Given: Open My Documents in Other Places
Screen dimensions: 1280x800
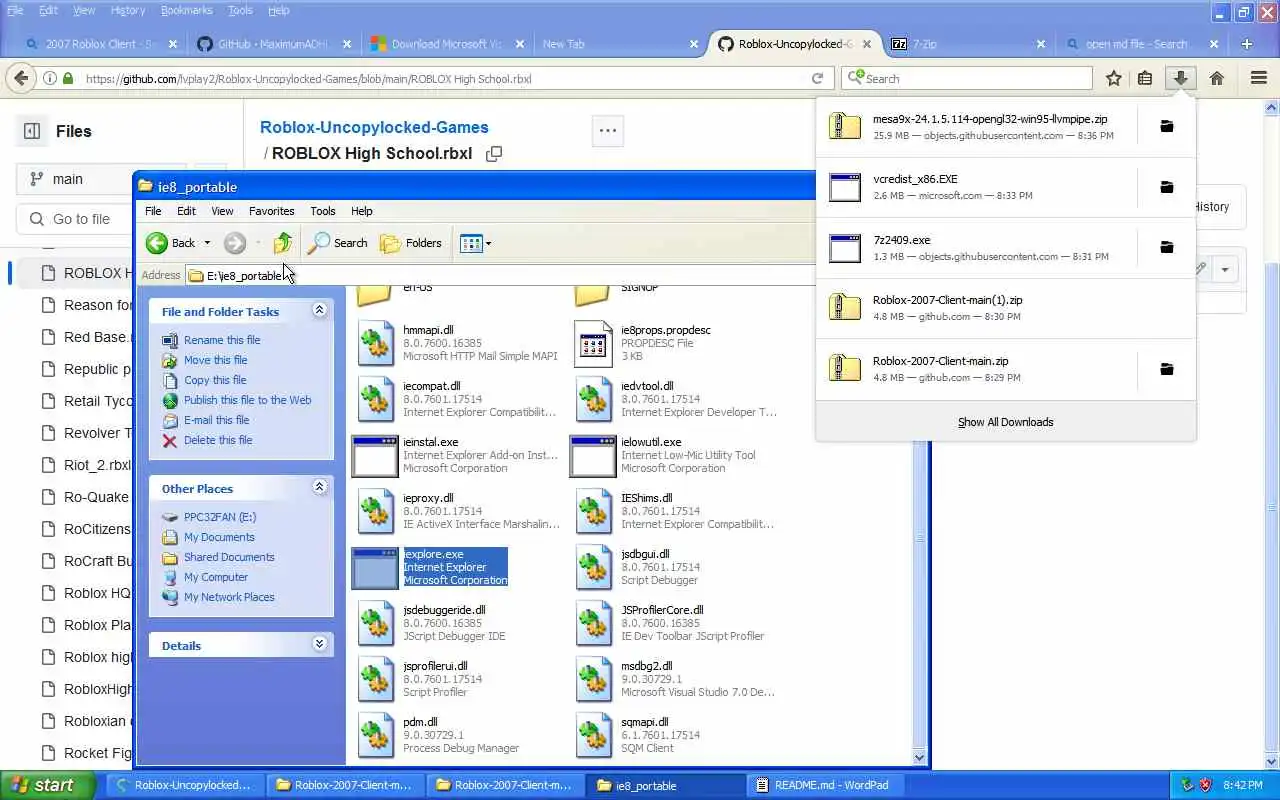Looking at the screenshot, I should [219, 537].
